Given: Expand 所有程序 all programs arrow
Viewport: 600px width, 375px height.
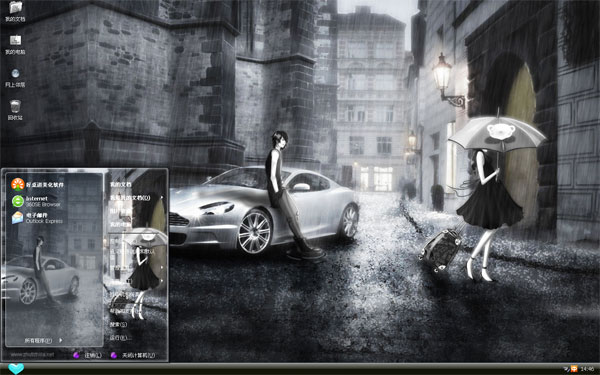Looking at the screenshot, I should click(61, 340).
